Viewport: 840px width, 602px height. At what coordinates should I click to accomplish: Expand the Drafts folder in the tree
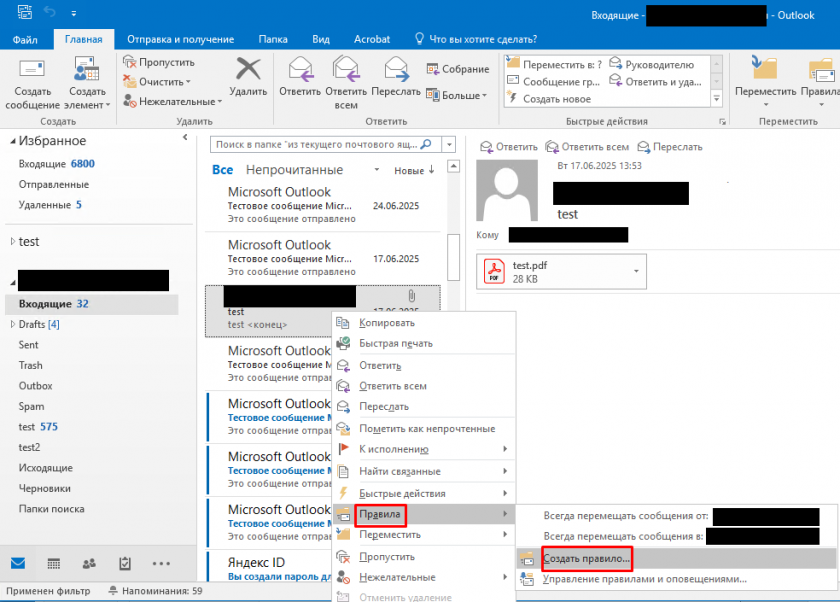point(12,325)
